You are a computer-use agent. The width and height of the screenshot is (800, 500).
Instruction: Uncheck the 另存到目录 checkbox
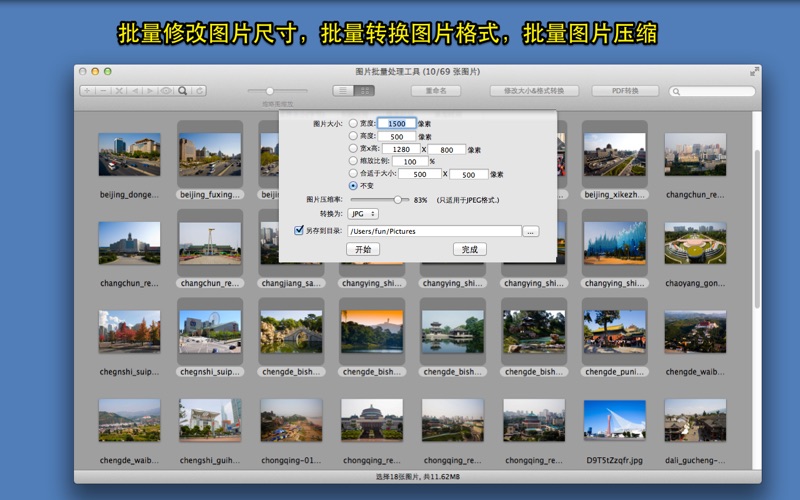tap(299, 231)
